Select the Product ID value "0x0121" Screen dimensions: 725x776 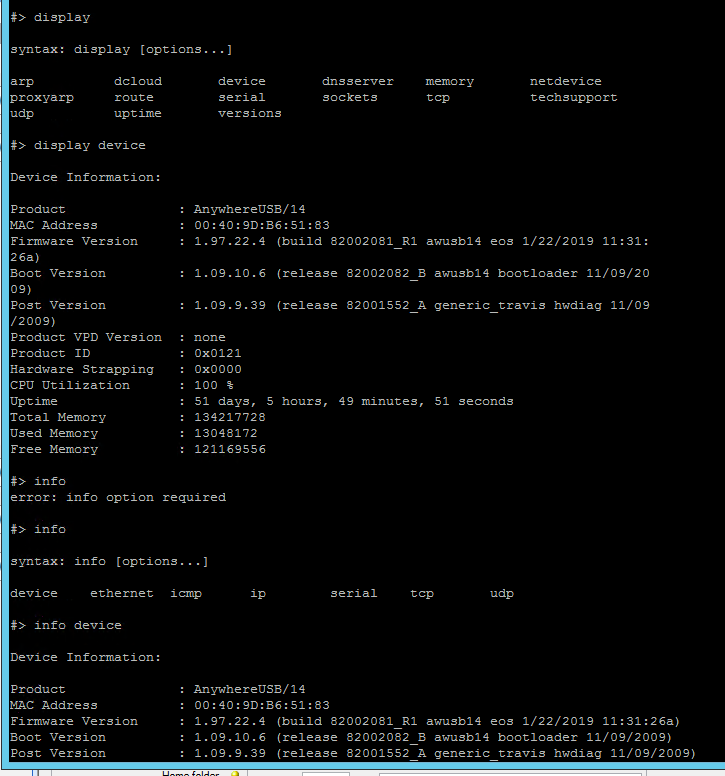218,353
